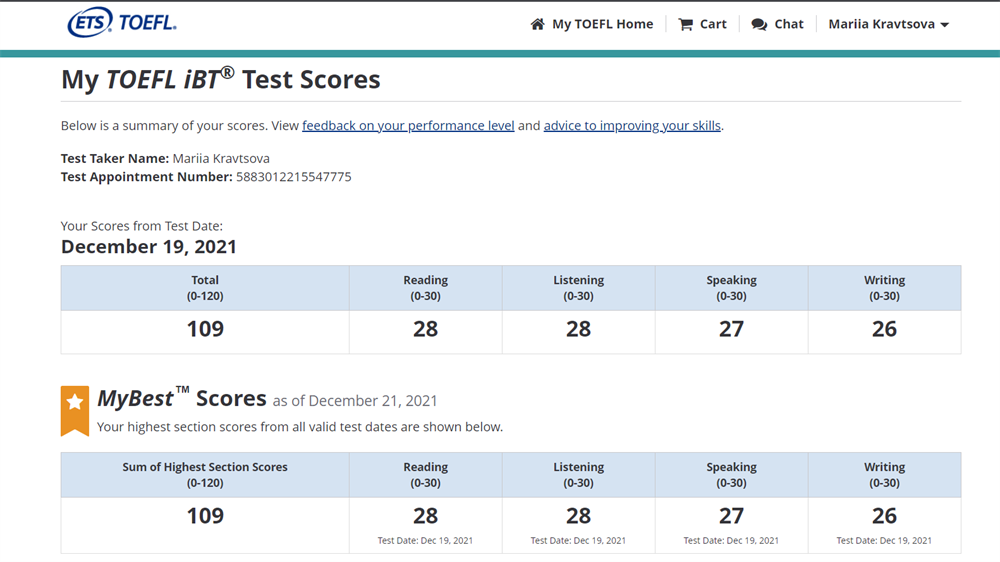Image resolution: width=1000 pixels, height=562 pixels.
Task: Click MyBest Listening score 28
Action: 578,516
